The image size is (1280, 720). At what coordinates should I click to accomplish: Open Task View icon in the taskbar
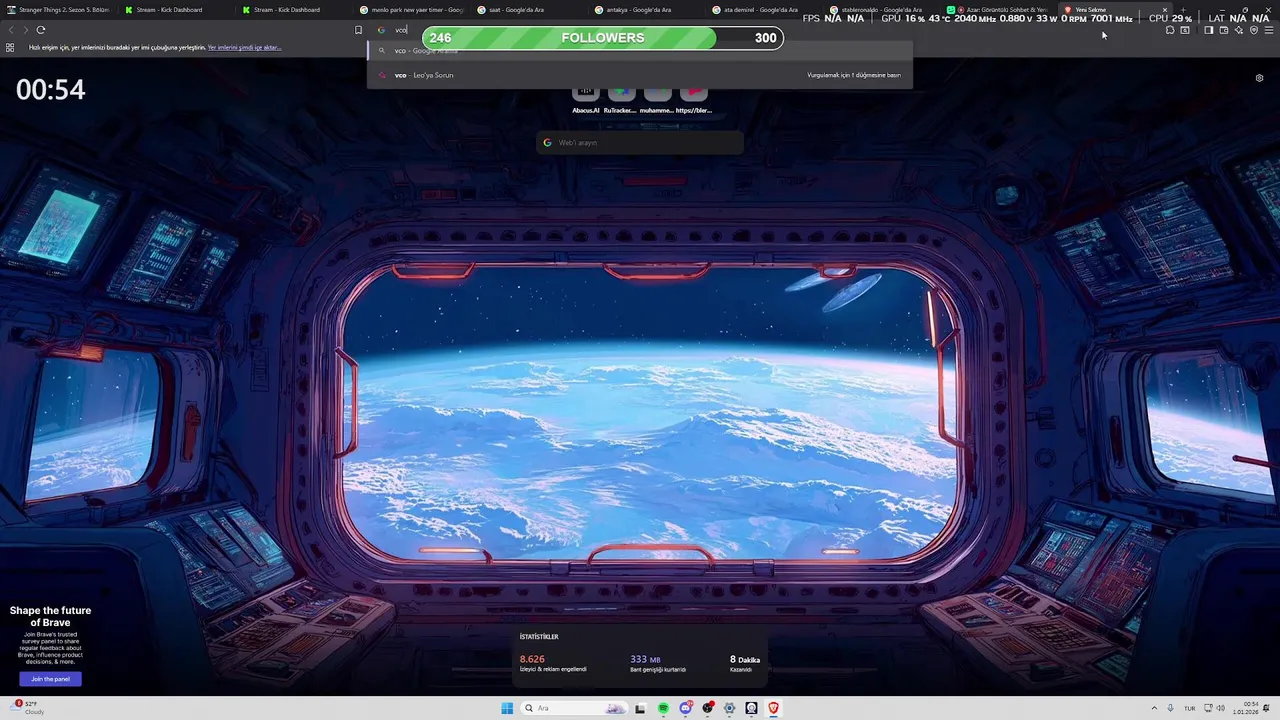click(x=640, y=708)
